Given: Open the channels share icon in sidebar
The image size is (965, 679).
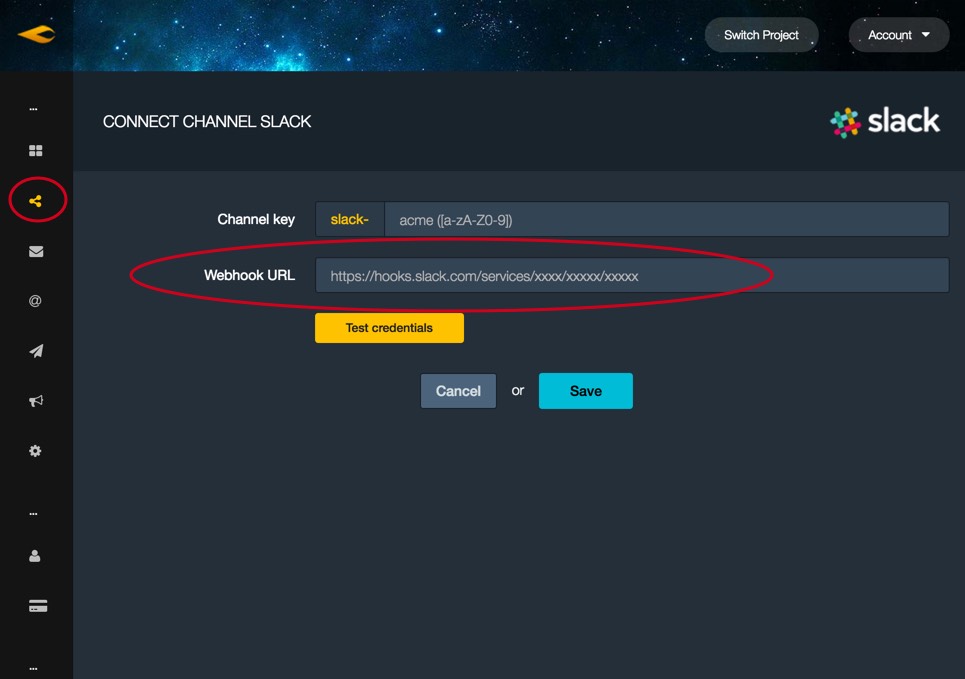Looking at the screenshot, I should pyautogui.click(x=36, y=201).
